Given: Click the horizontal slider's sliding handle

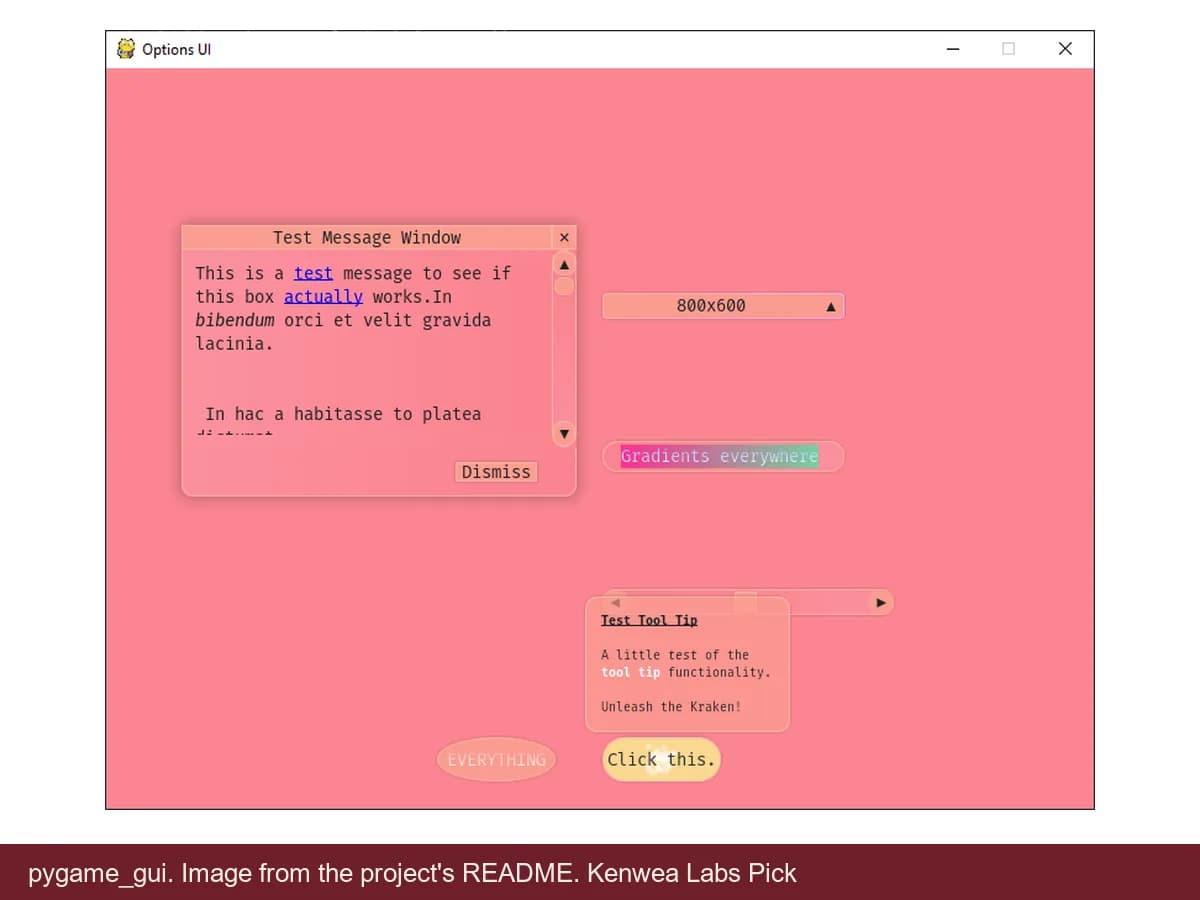Looking at the screenshot, I should [x=746, y=601].
